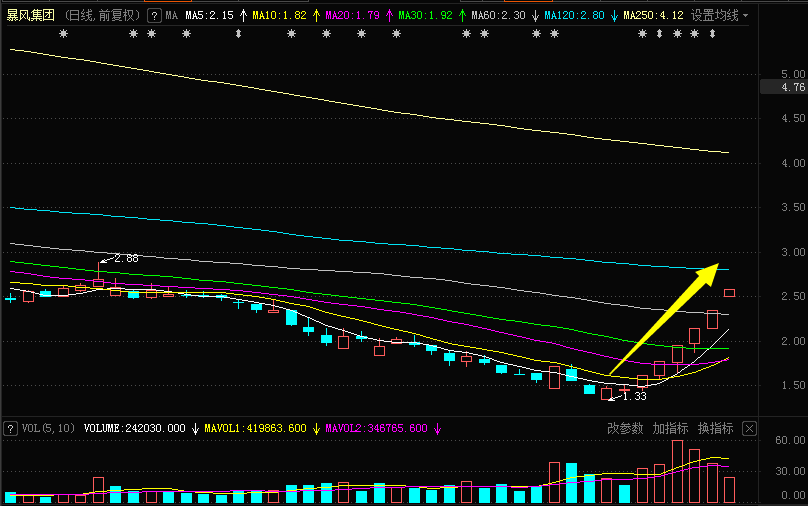Click the tallest red volume bar
This screenshot has width=808, height=506.
[677, 471]
